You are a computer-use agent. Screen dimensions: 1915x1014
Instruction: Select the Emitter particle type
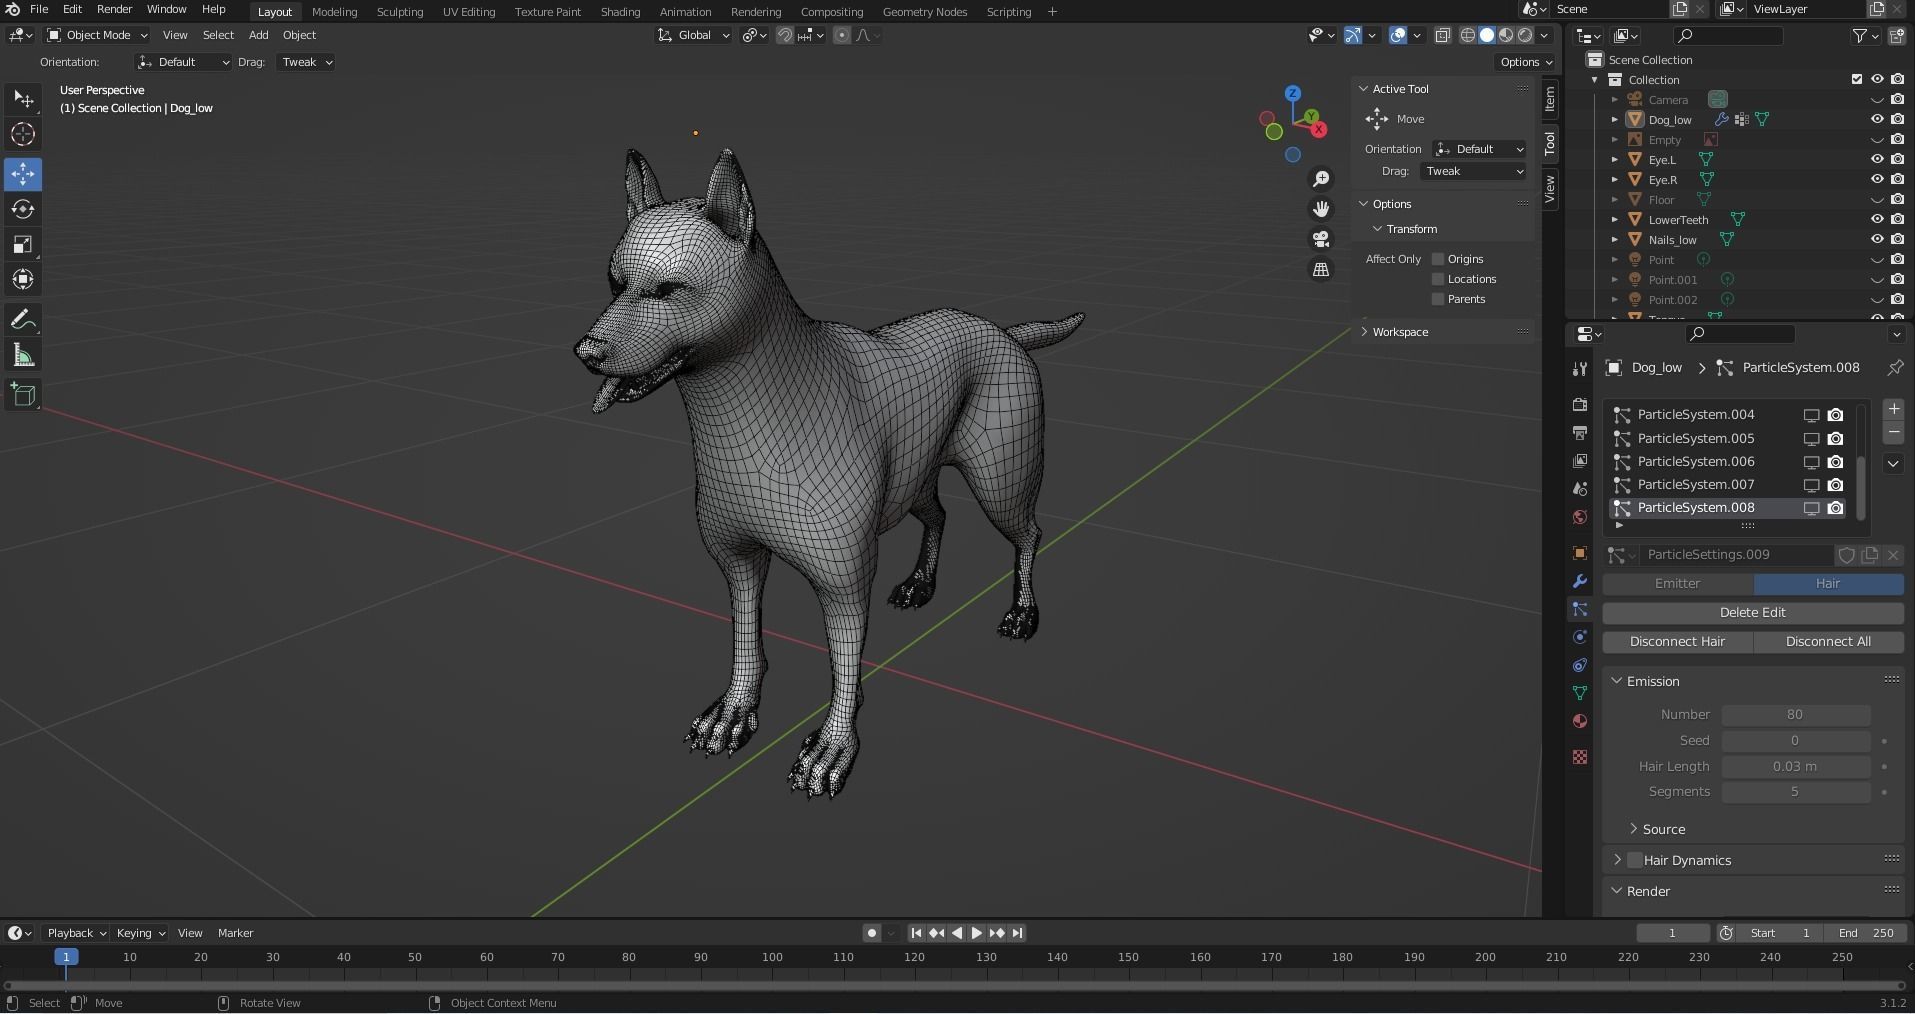tap(1677, 583)
